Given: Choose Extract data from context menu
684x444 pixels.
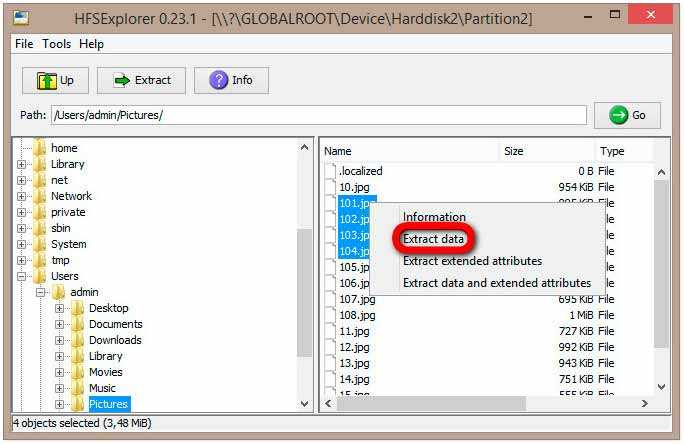Looking at the screenshot, I should tap(433, 239).
